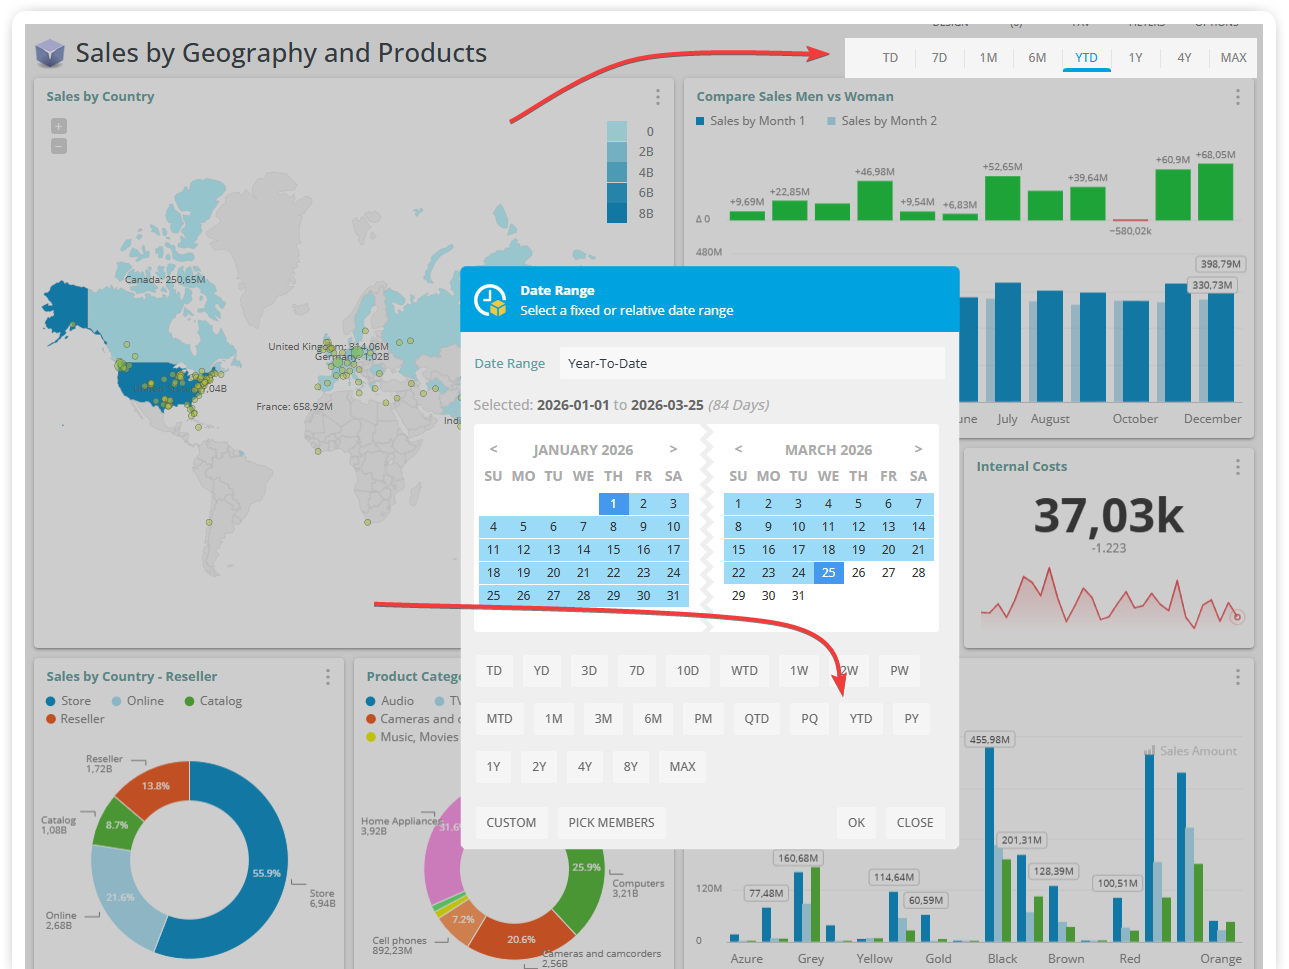Image resolution: width=1289 pixels, height=969 pixels.
Task: Select March 26 in the calendar
Action: point(858,573)
